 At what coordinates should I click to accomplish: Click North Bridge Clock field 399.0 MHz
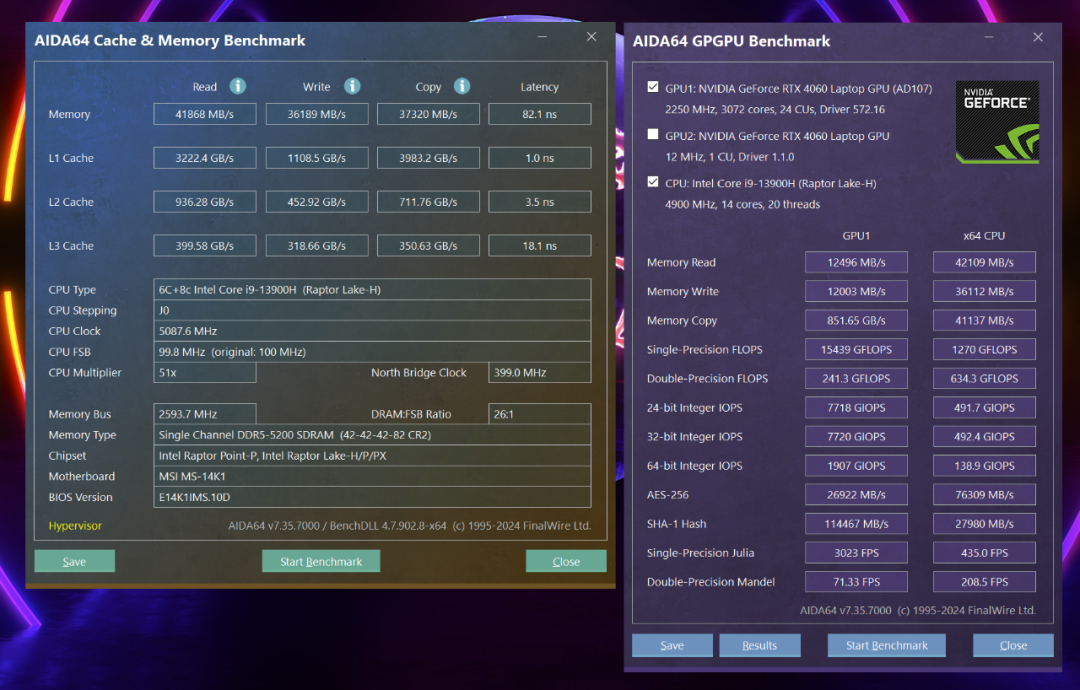click(540, 373)
